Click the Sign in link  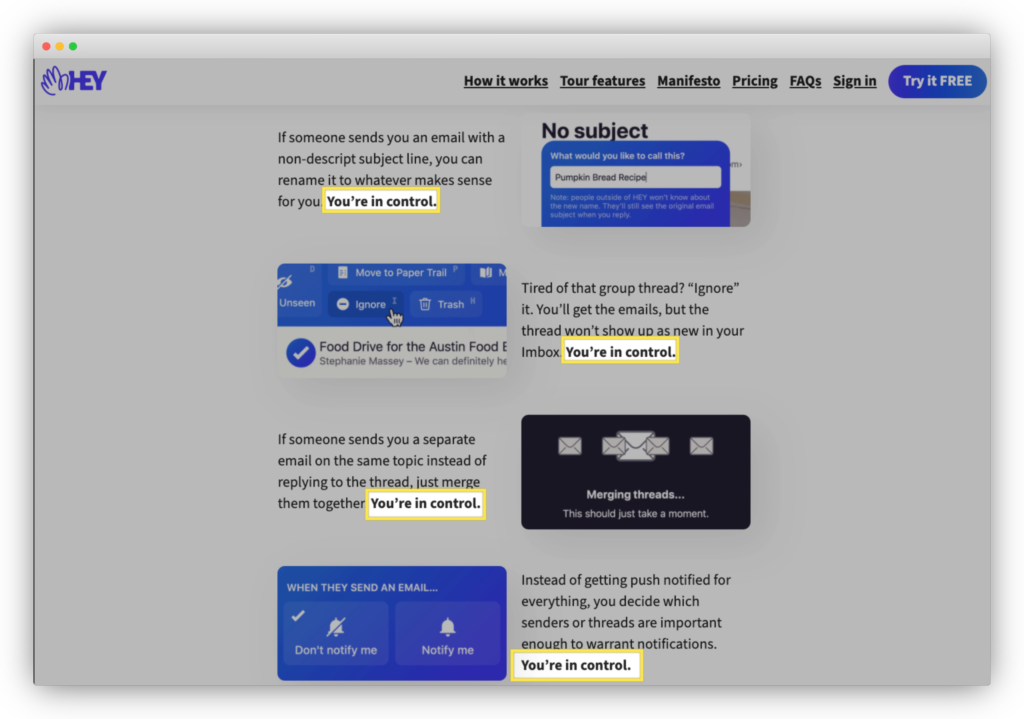854,81
